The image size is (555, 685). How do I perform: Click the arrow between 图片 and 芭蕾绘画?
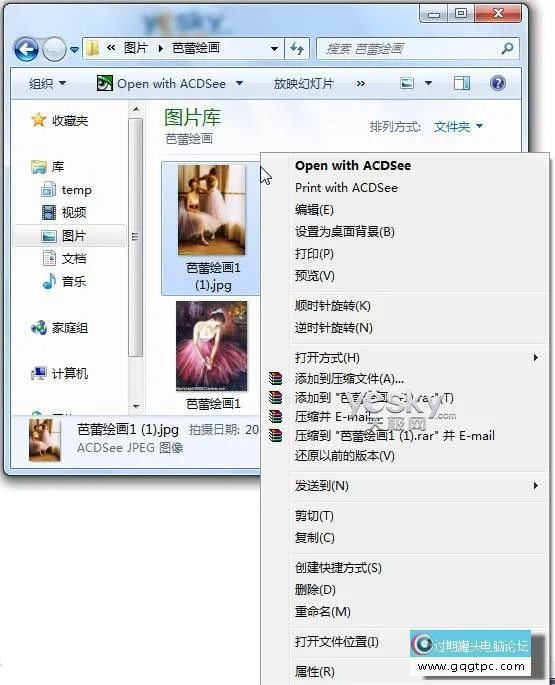tap(161, 48)
